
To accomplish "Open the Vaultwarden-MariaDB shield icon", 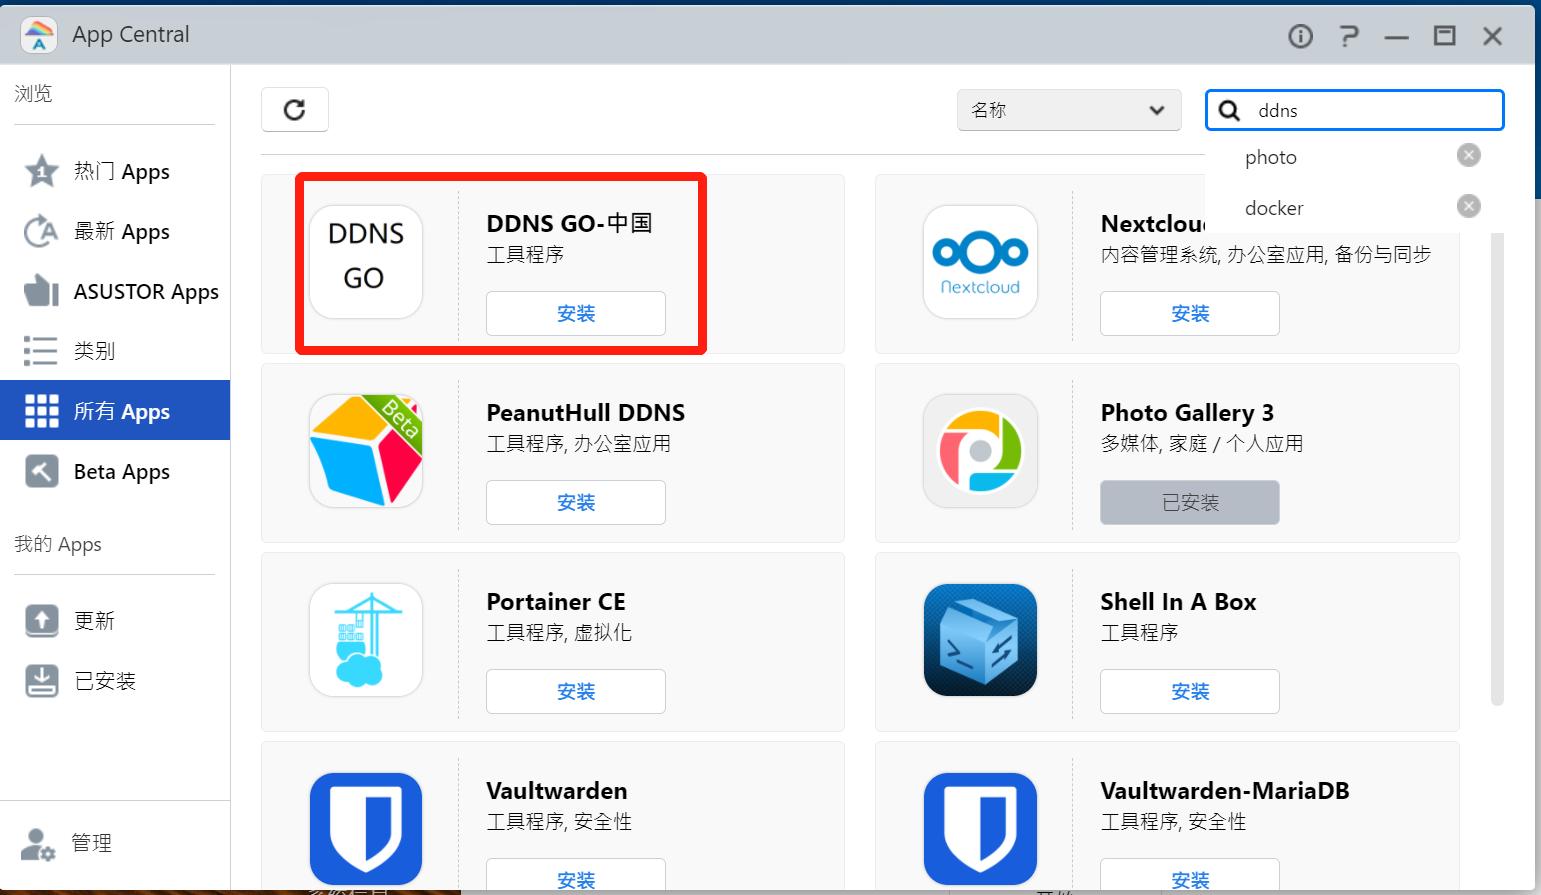I will [x=980, y=829].
